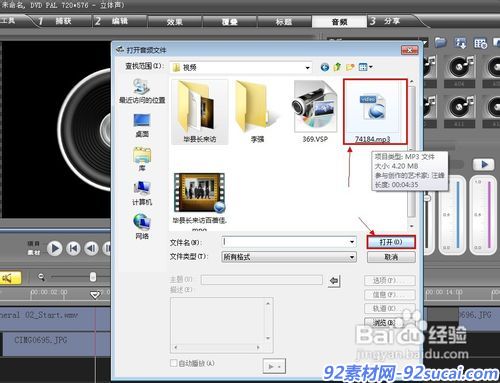This screenshot has height=383, width=500.
Task: Click the library sort grid icon
Action: 481,43
